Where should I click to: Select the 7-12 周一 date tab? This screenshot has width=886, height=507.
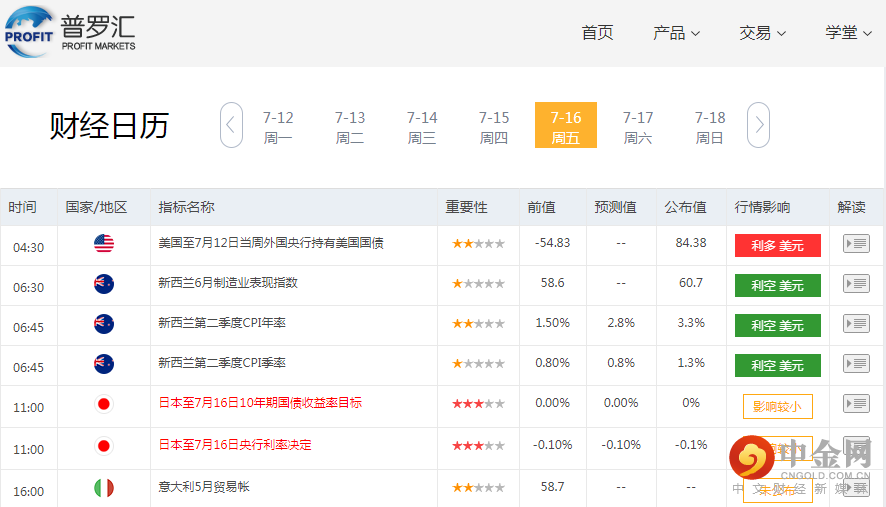tap(278, 127)
